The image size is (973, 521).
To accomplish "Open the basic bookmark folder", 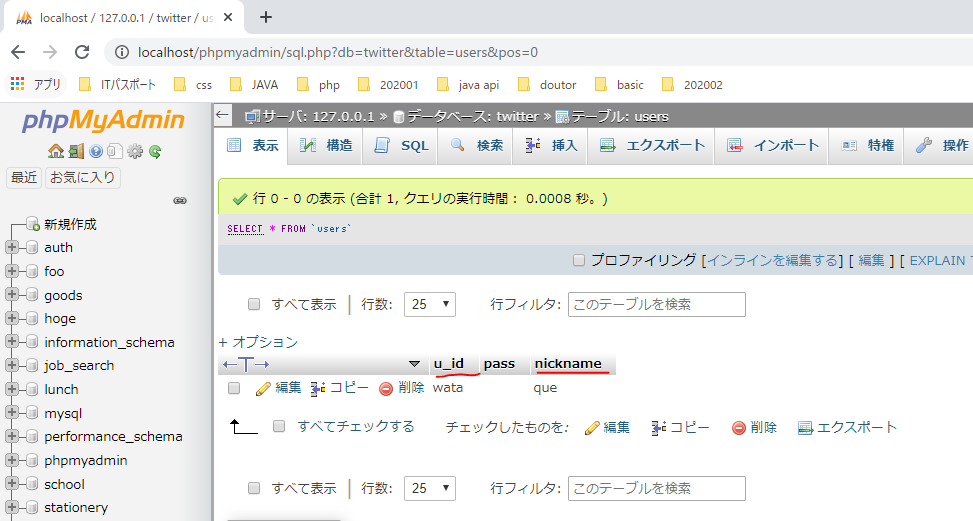I will click(619, 84).
